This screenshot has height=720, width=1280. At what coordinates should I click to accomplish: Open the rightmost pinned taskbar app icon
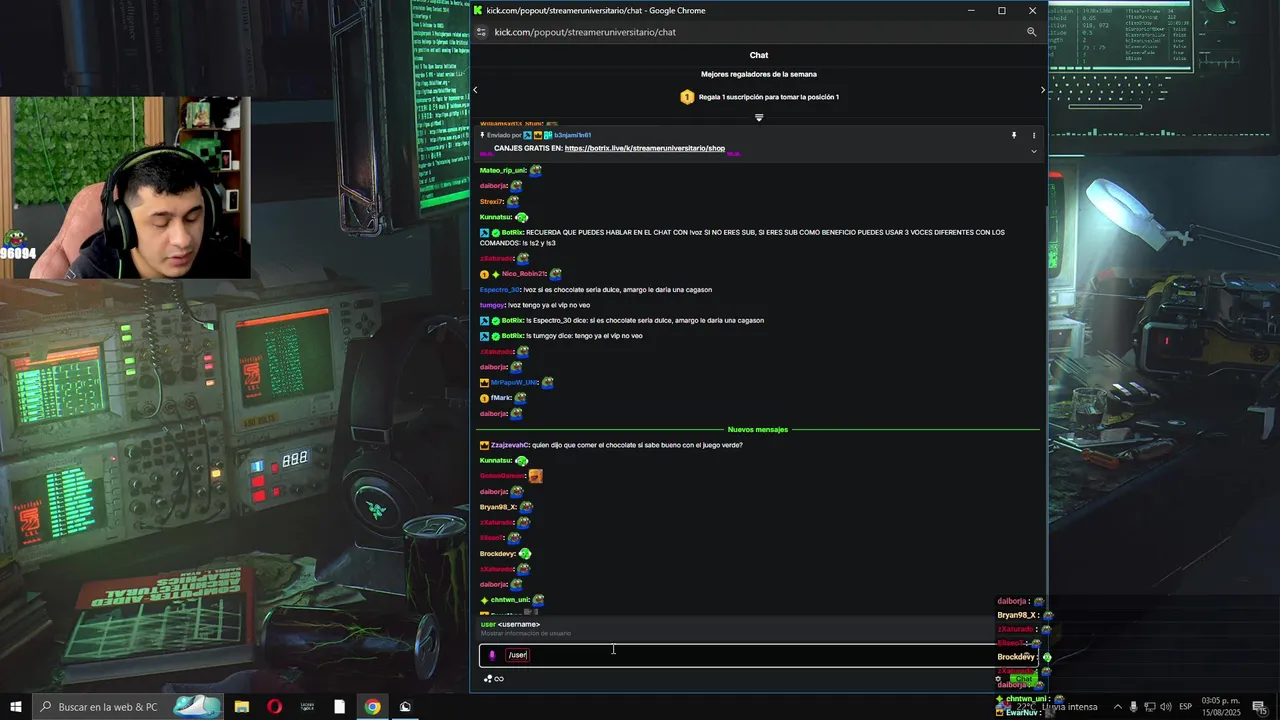(405, 707)
